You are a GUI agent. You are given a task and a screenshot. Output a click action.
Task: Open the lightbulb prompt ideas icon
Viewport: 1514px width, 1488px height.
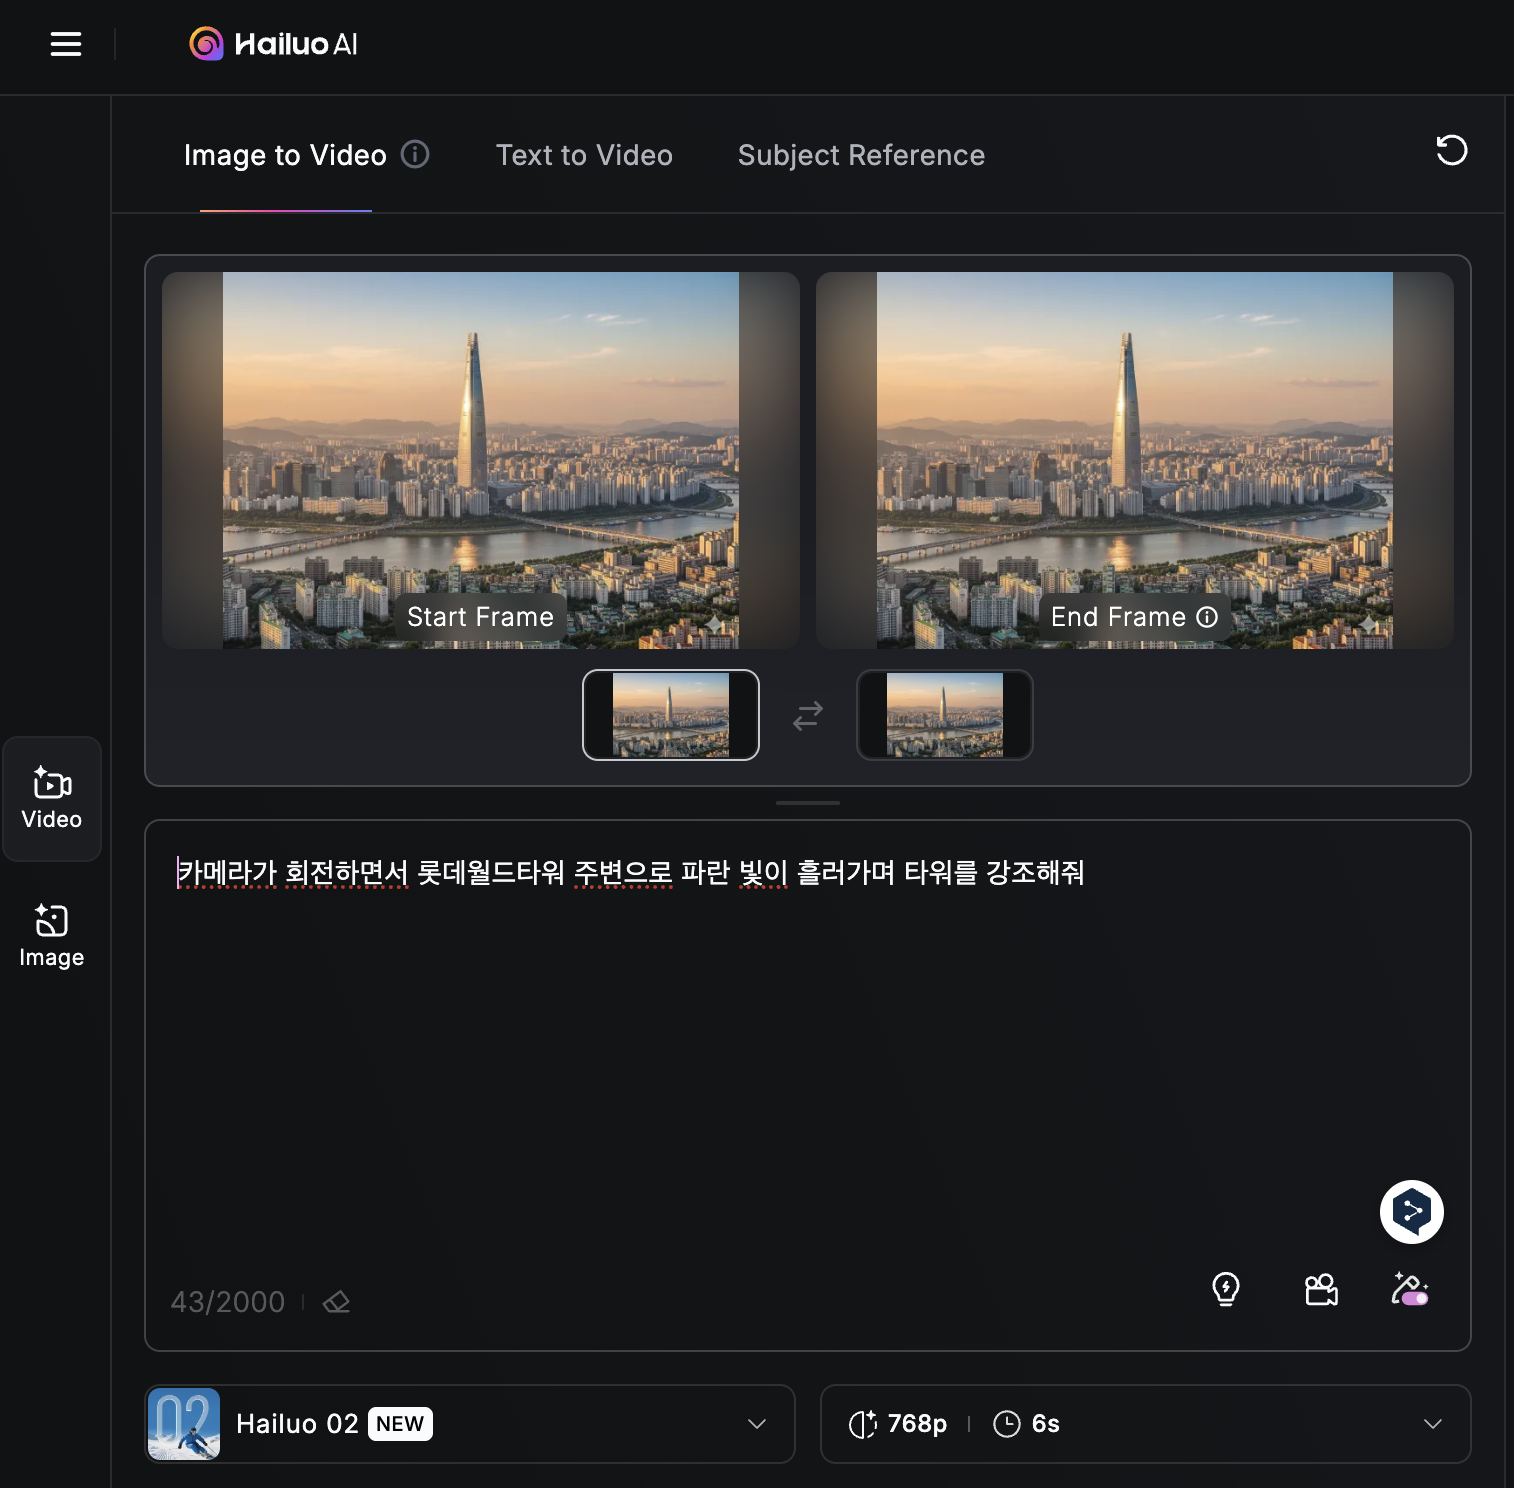click(1226, 1289)
